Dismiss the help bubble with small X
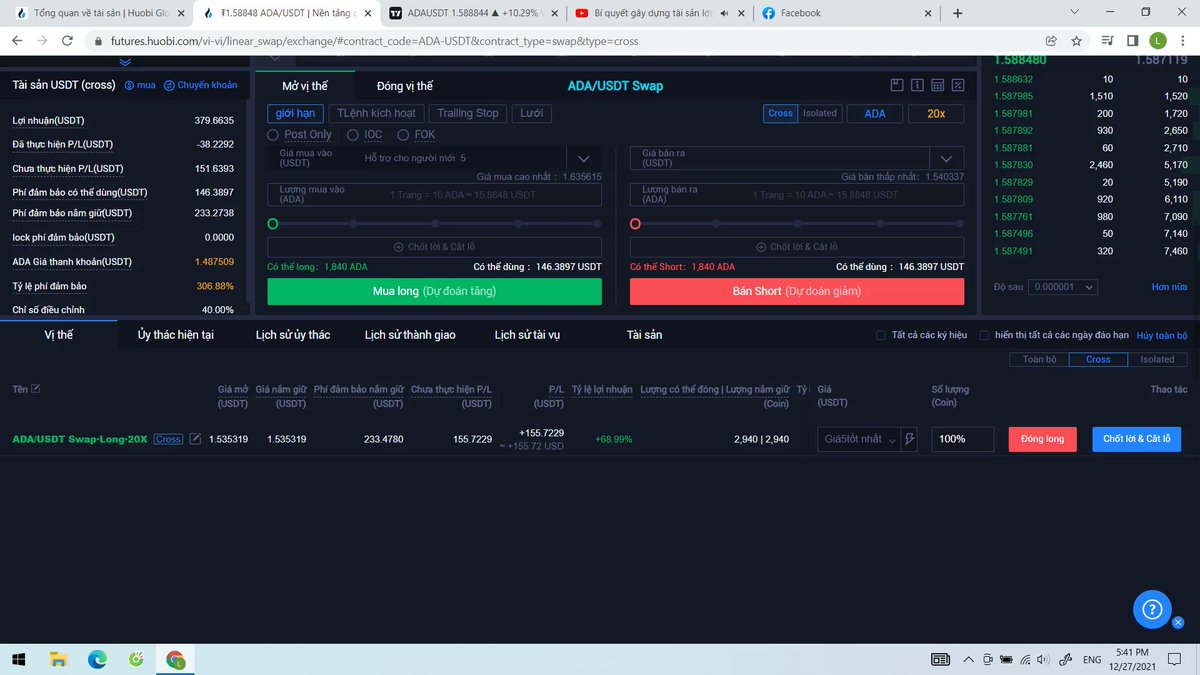This screenshot has height=675, width=1200. pos(1177,622)
